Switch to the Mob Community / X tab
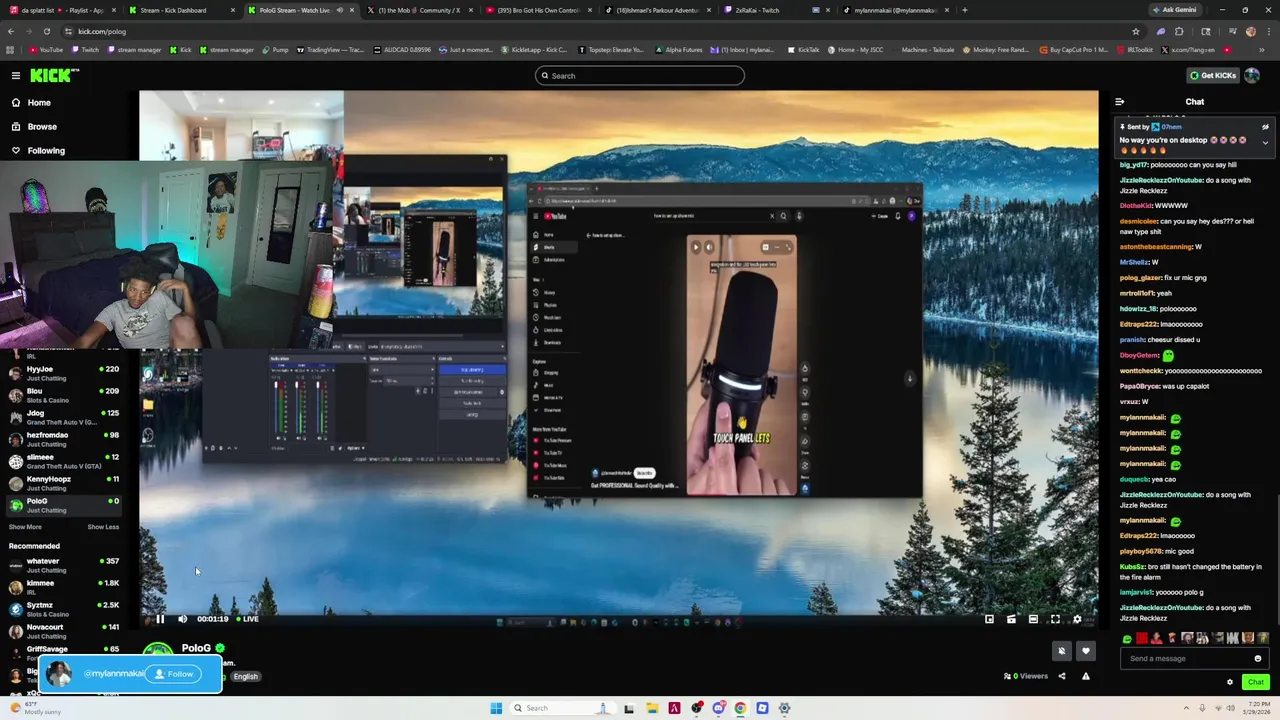 418,10
